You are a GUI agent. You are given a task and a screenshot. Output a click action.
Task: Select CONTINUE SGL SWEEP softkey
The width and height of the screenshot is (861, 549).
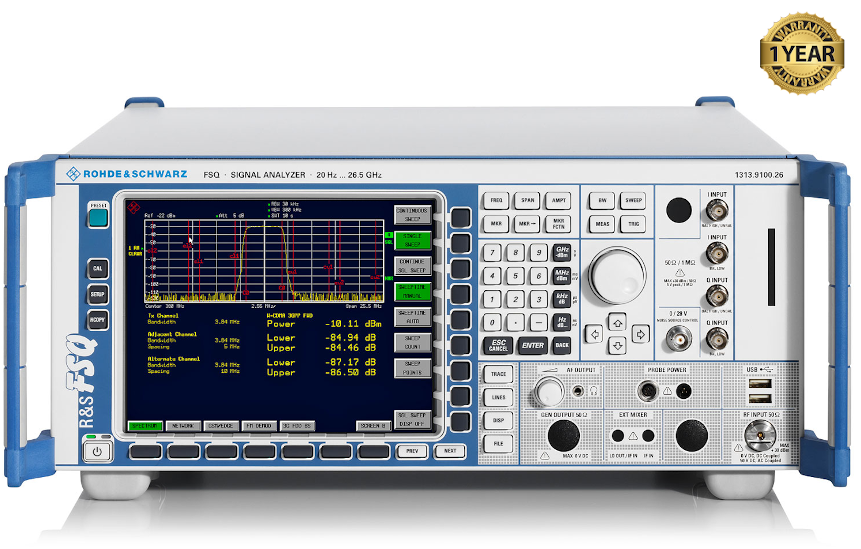[x=412, y=266]
